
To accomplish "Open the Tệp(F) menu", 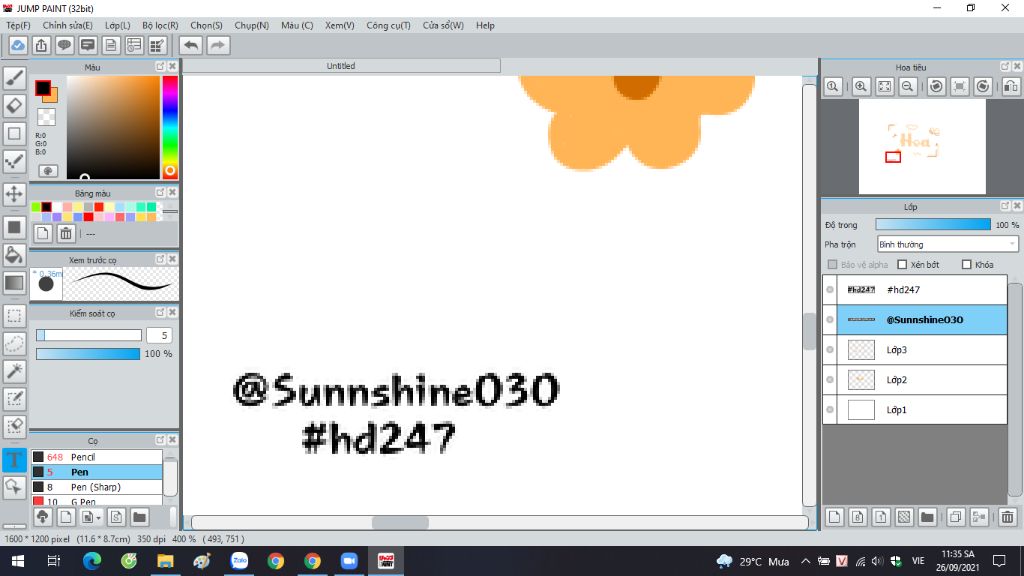I will 18,25.
